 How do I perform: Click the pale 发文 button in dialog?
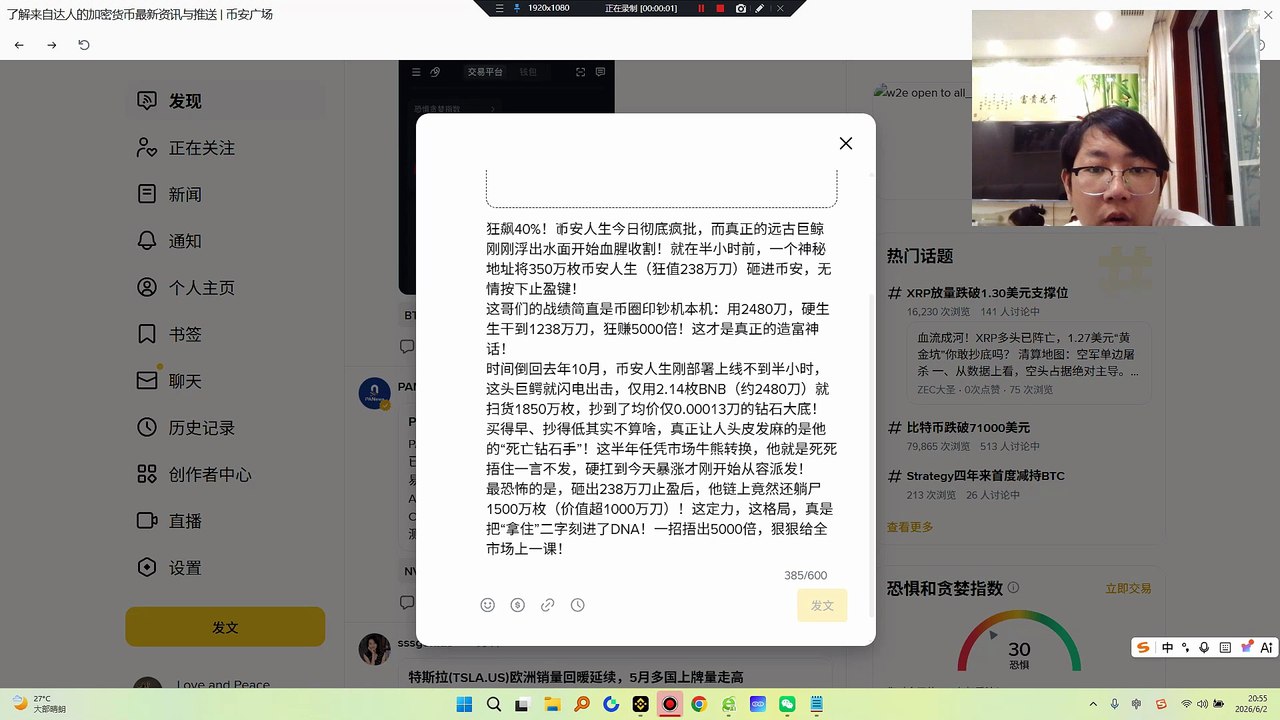(x=822, y=605)
